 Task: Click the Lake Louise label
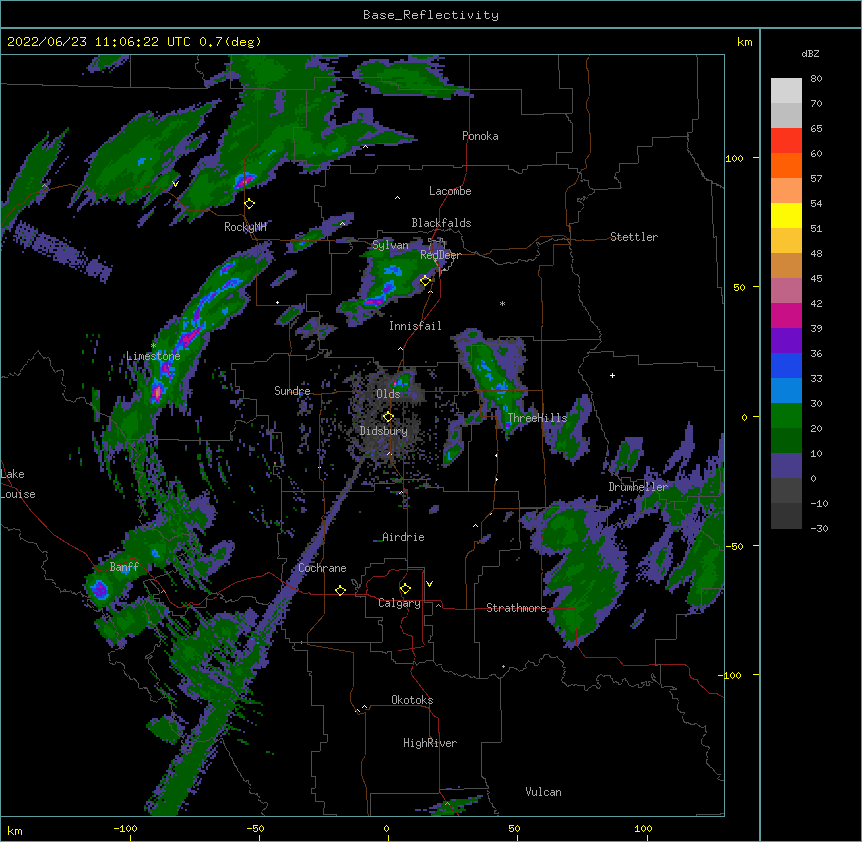click(18, 484)
